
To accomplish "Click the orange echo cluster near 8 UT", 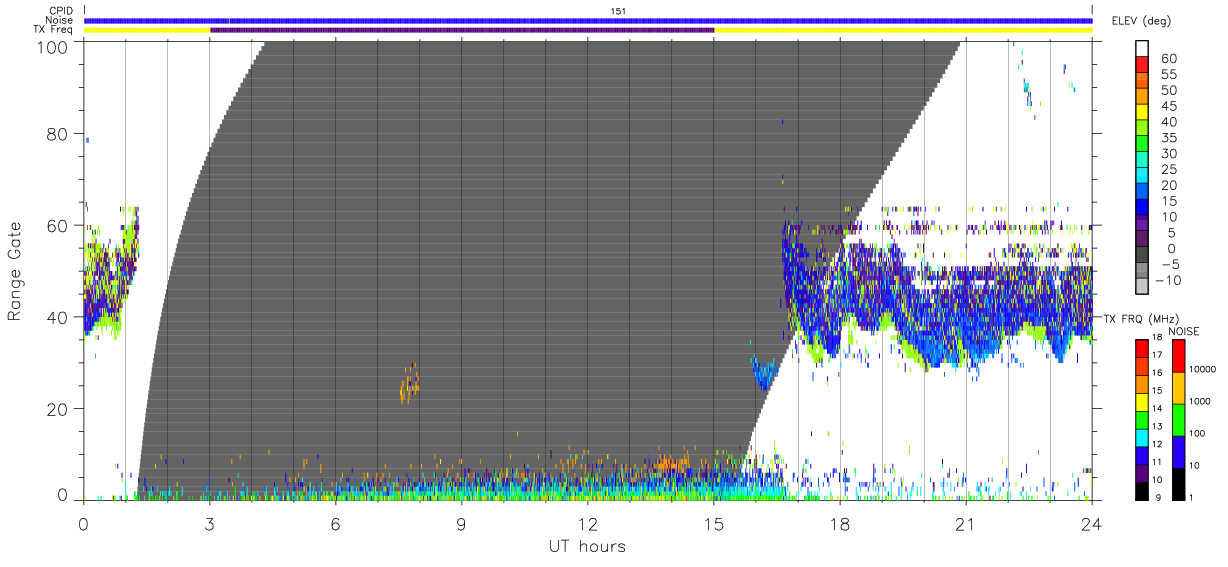I will (409, 383).
